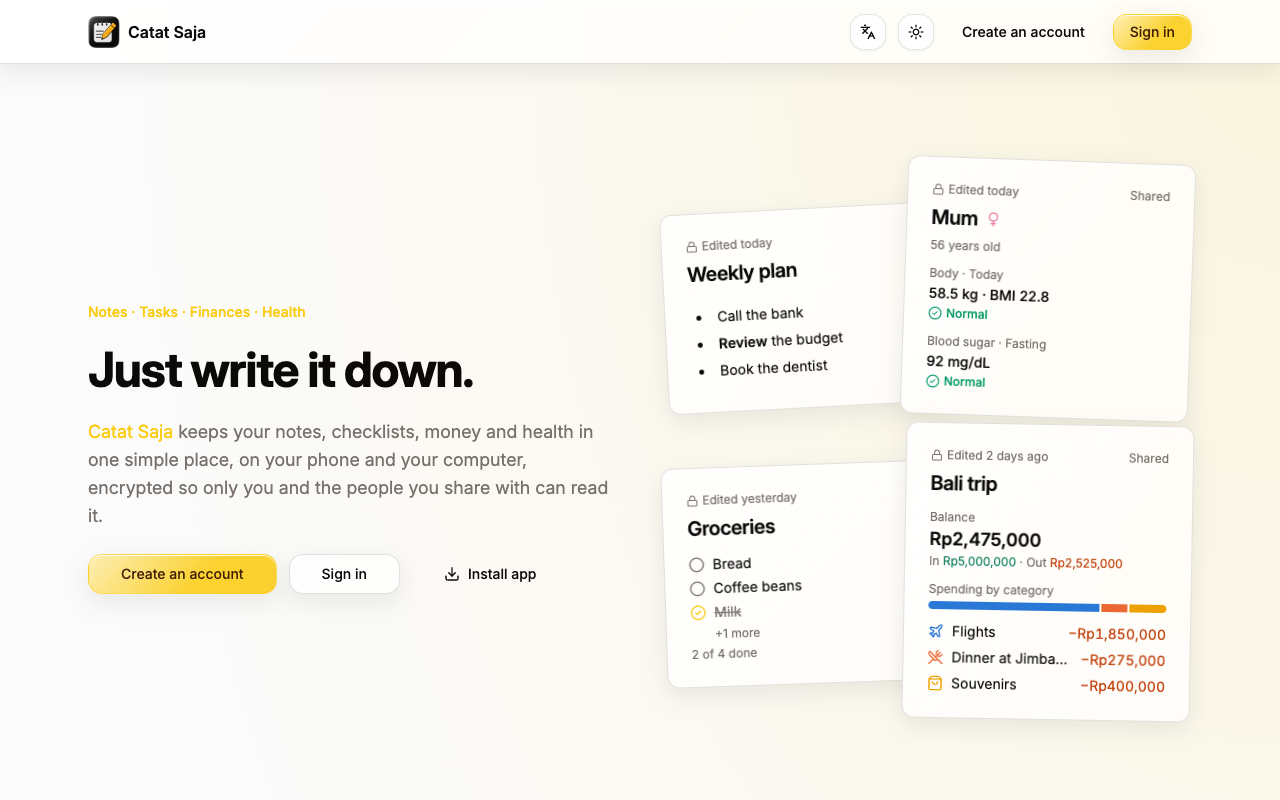Open the Bali trip card title
1280x800 pixels.
click(x=964, y=483)
